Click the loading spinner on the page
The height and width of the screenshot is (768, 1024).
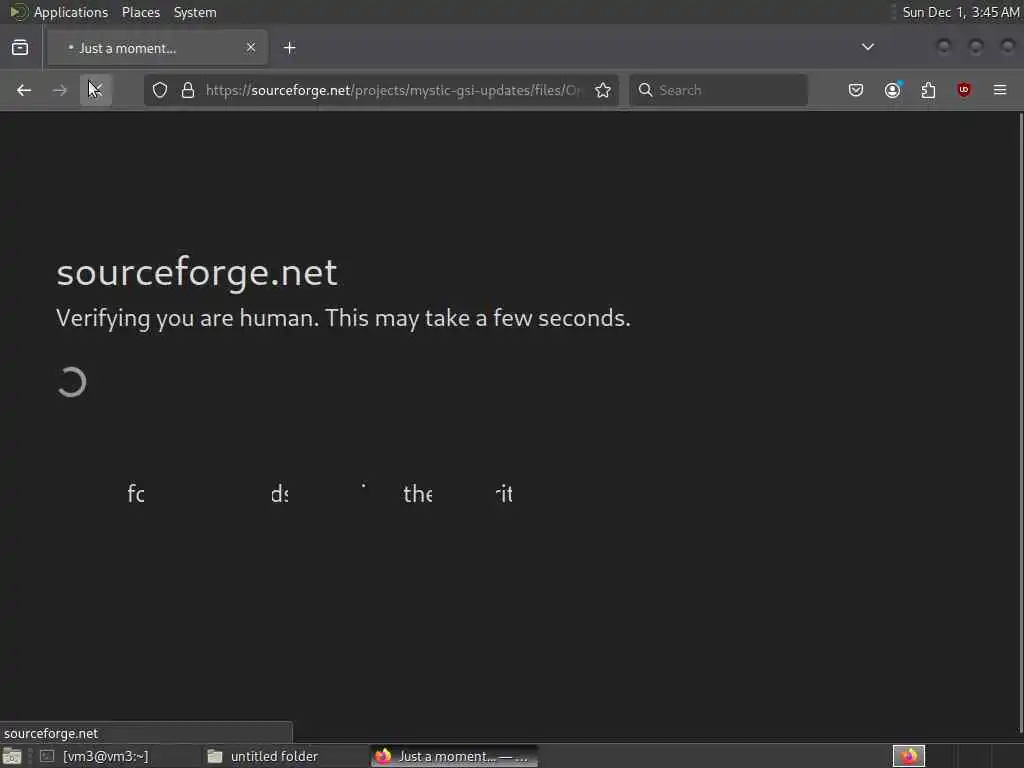72,382
